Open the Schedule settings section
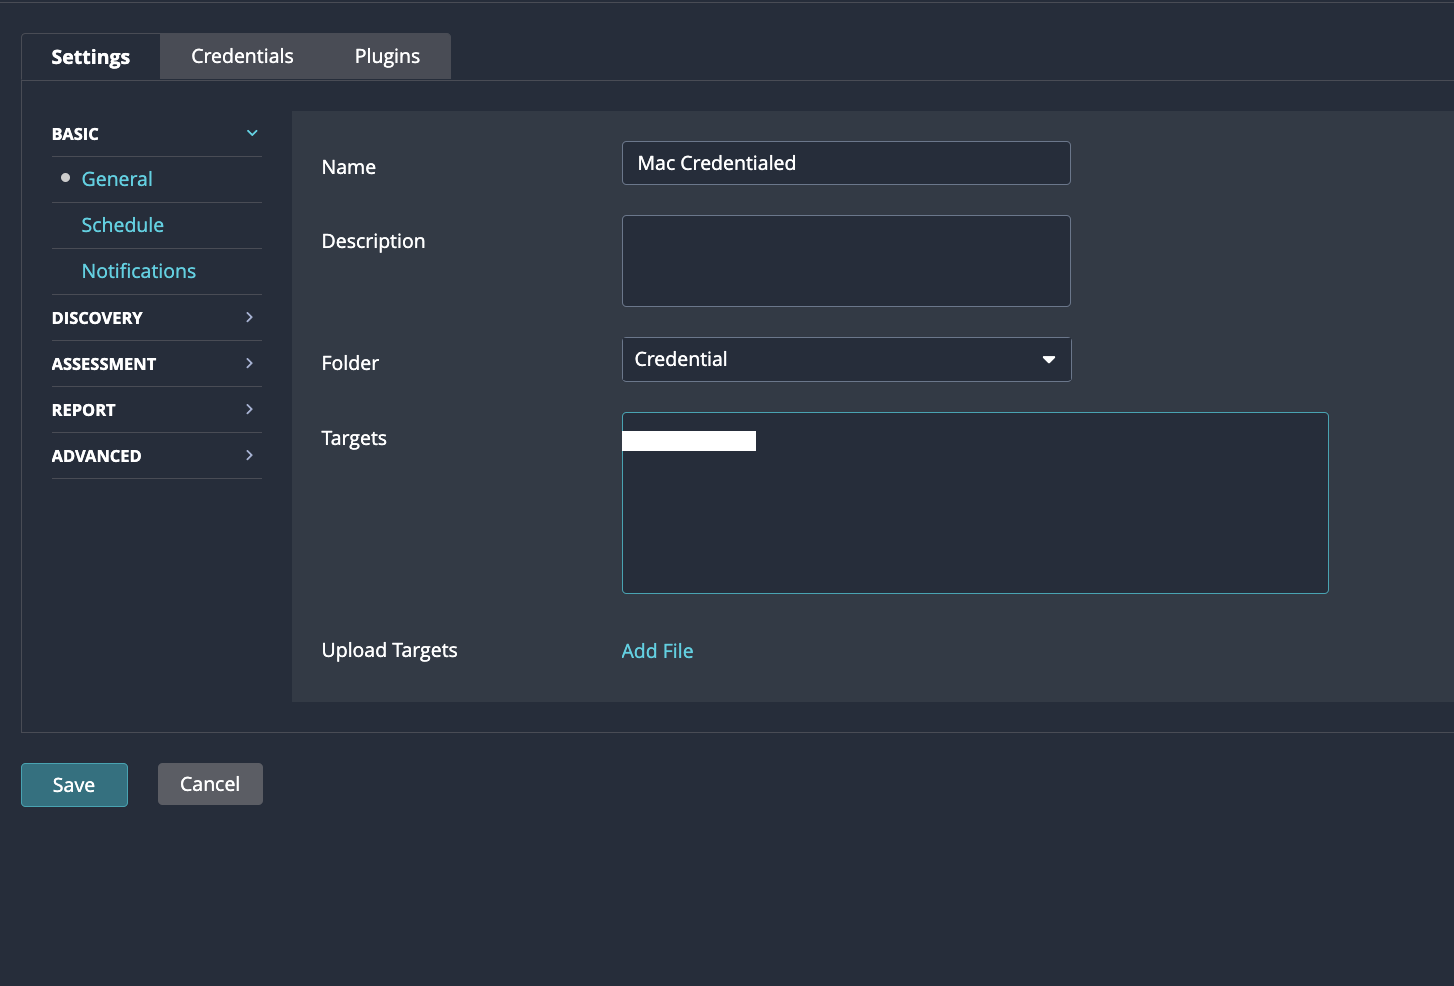This screenshot has height=986, width=1454. click(122, 225)
